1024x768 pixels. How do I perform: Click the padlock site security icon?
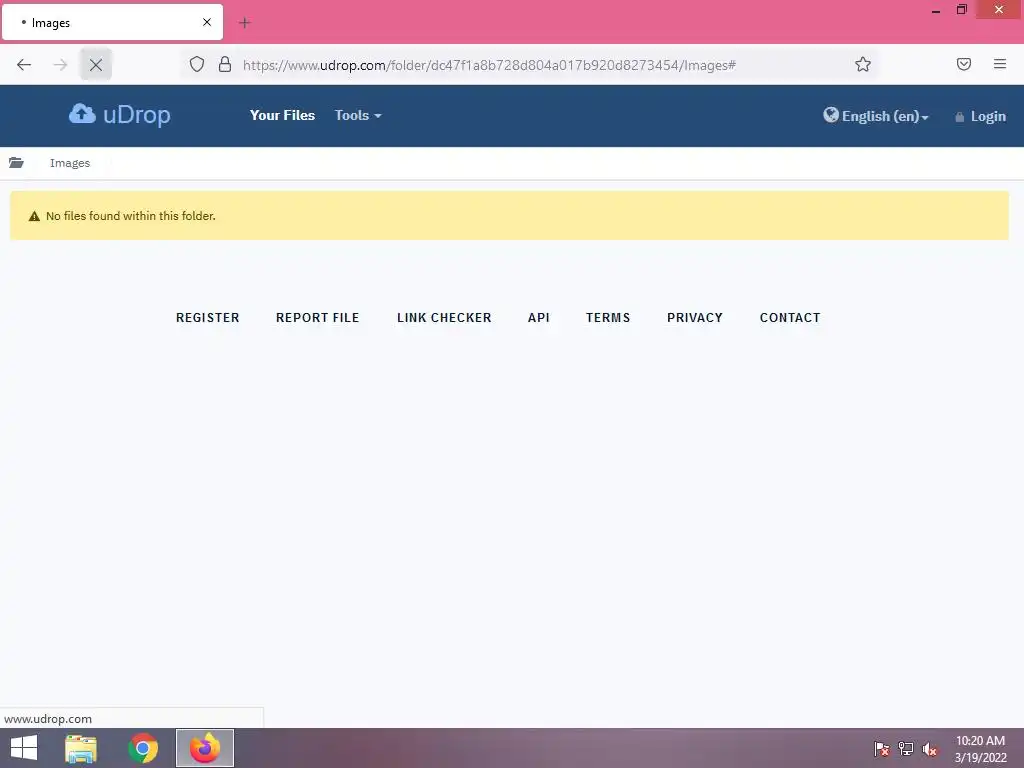click(x=225, y=64)
